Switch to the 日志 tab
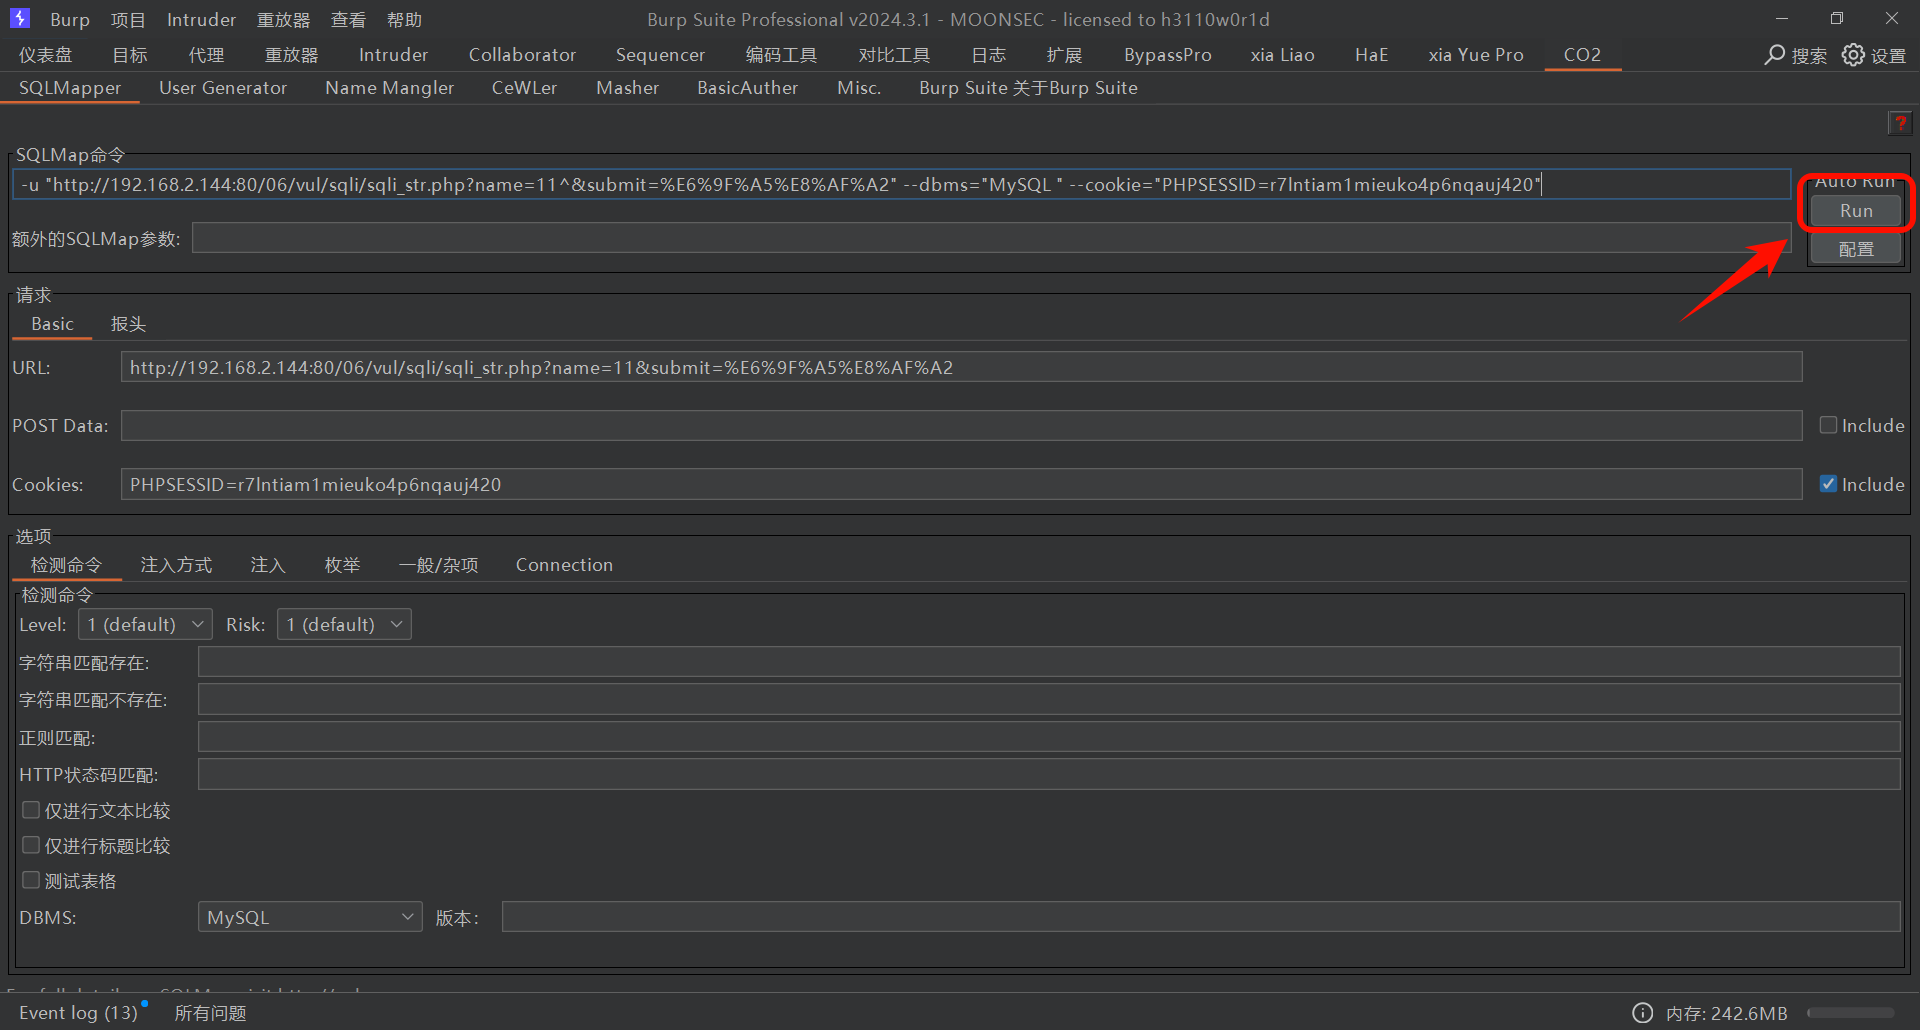 [x=988, y=55]
